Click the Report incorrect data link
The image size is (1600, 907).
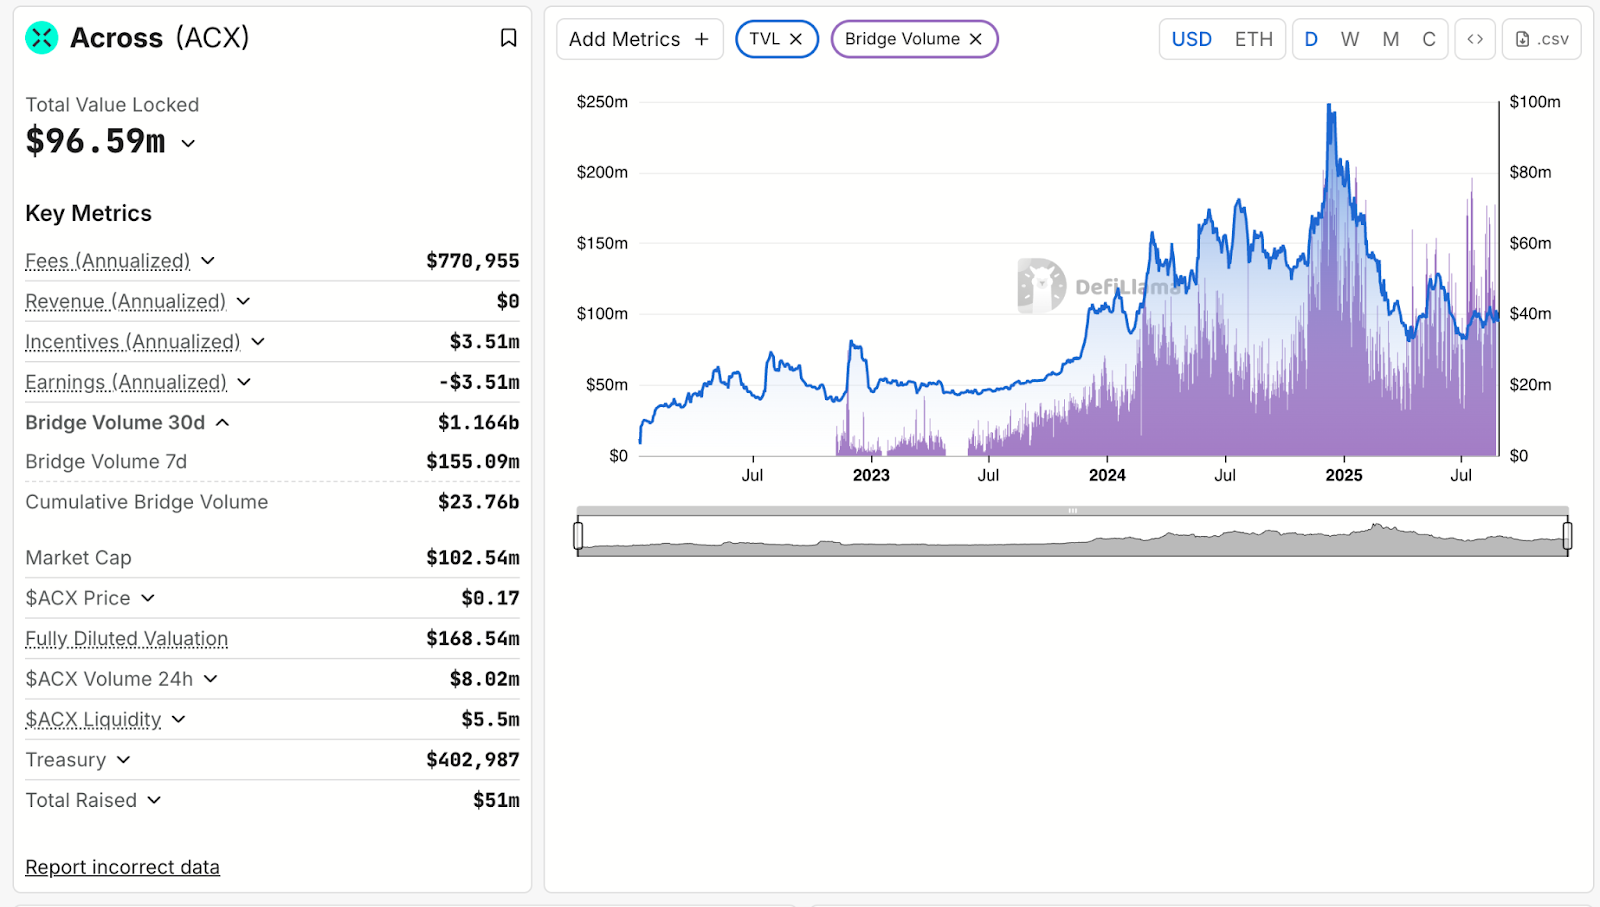pos(122,866)
